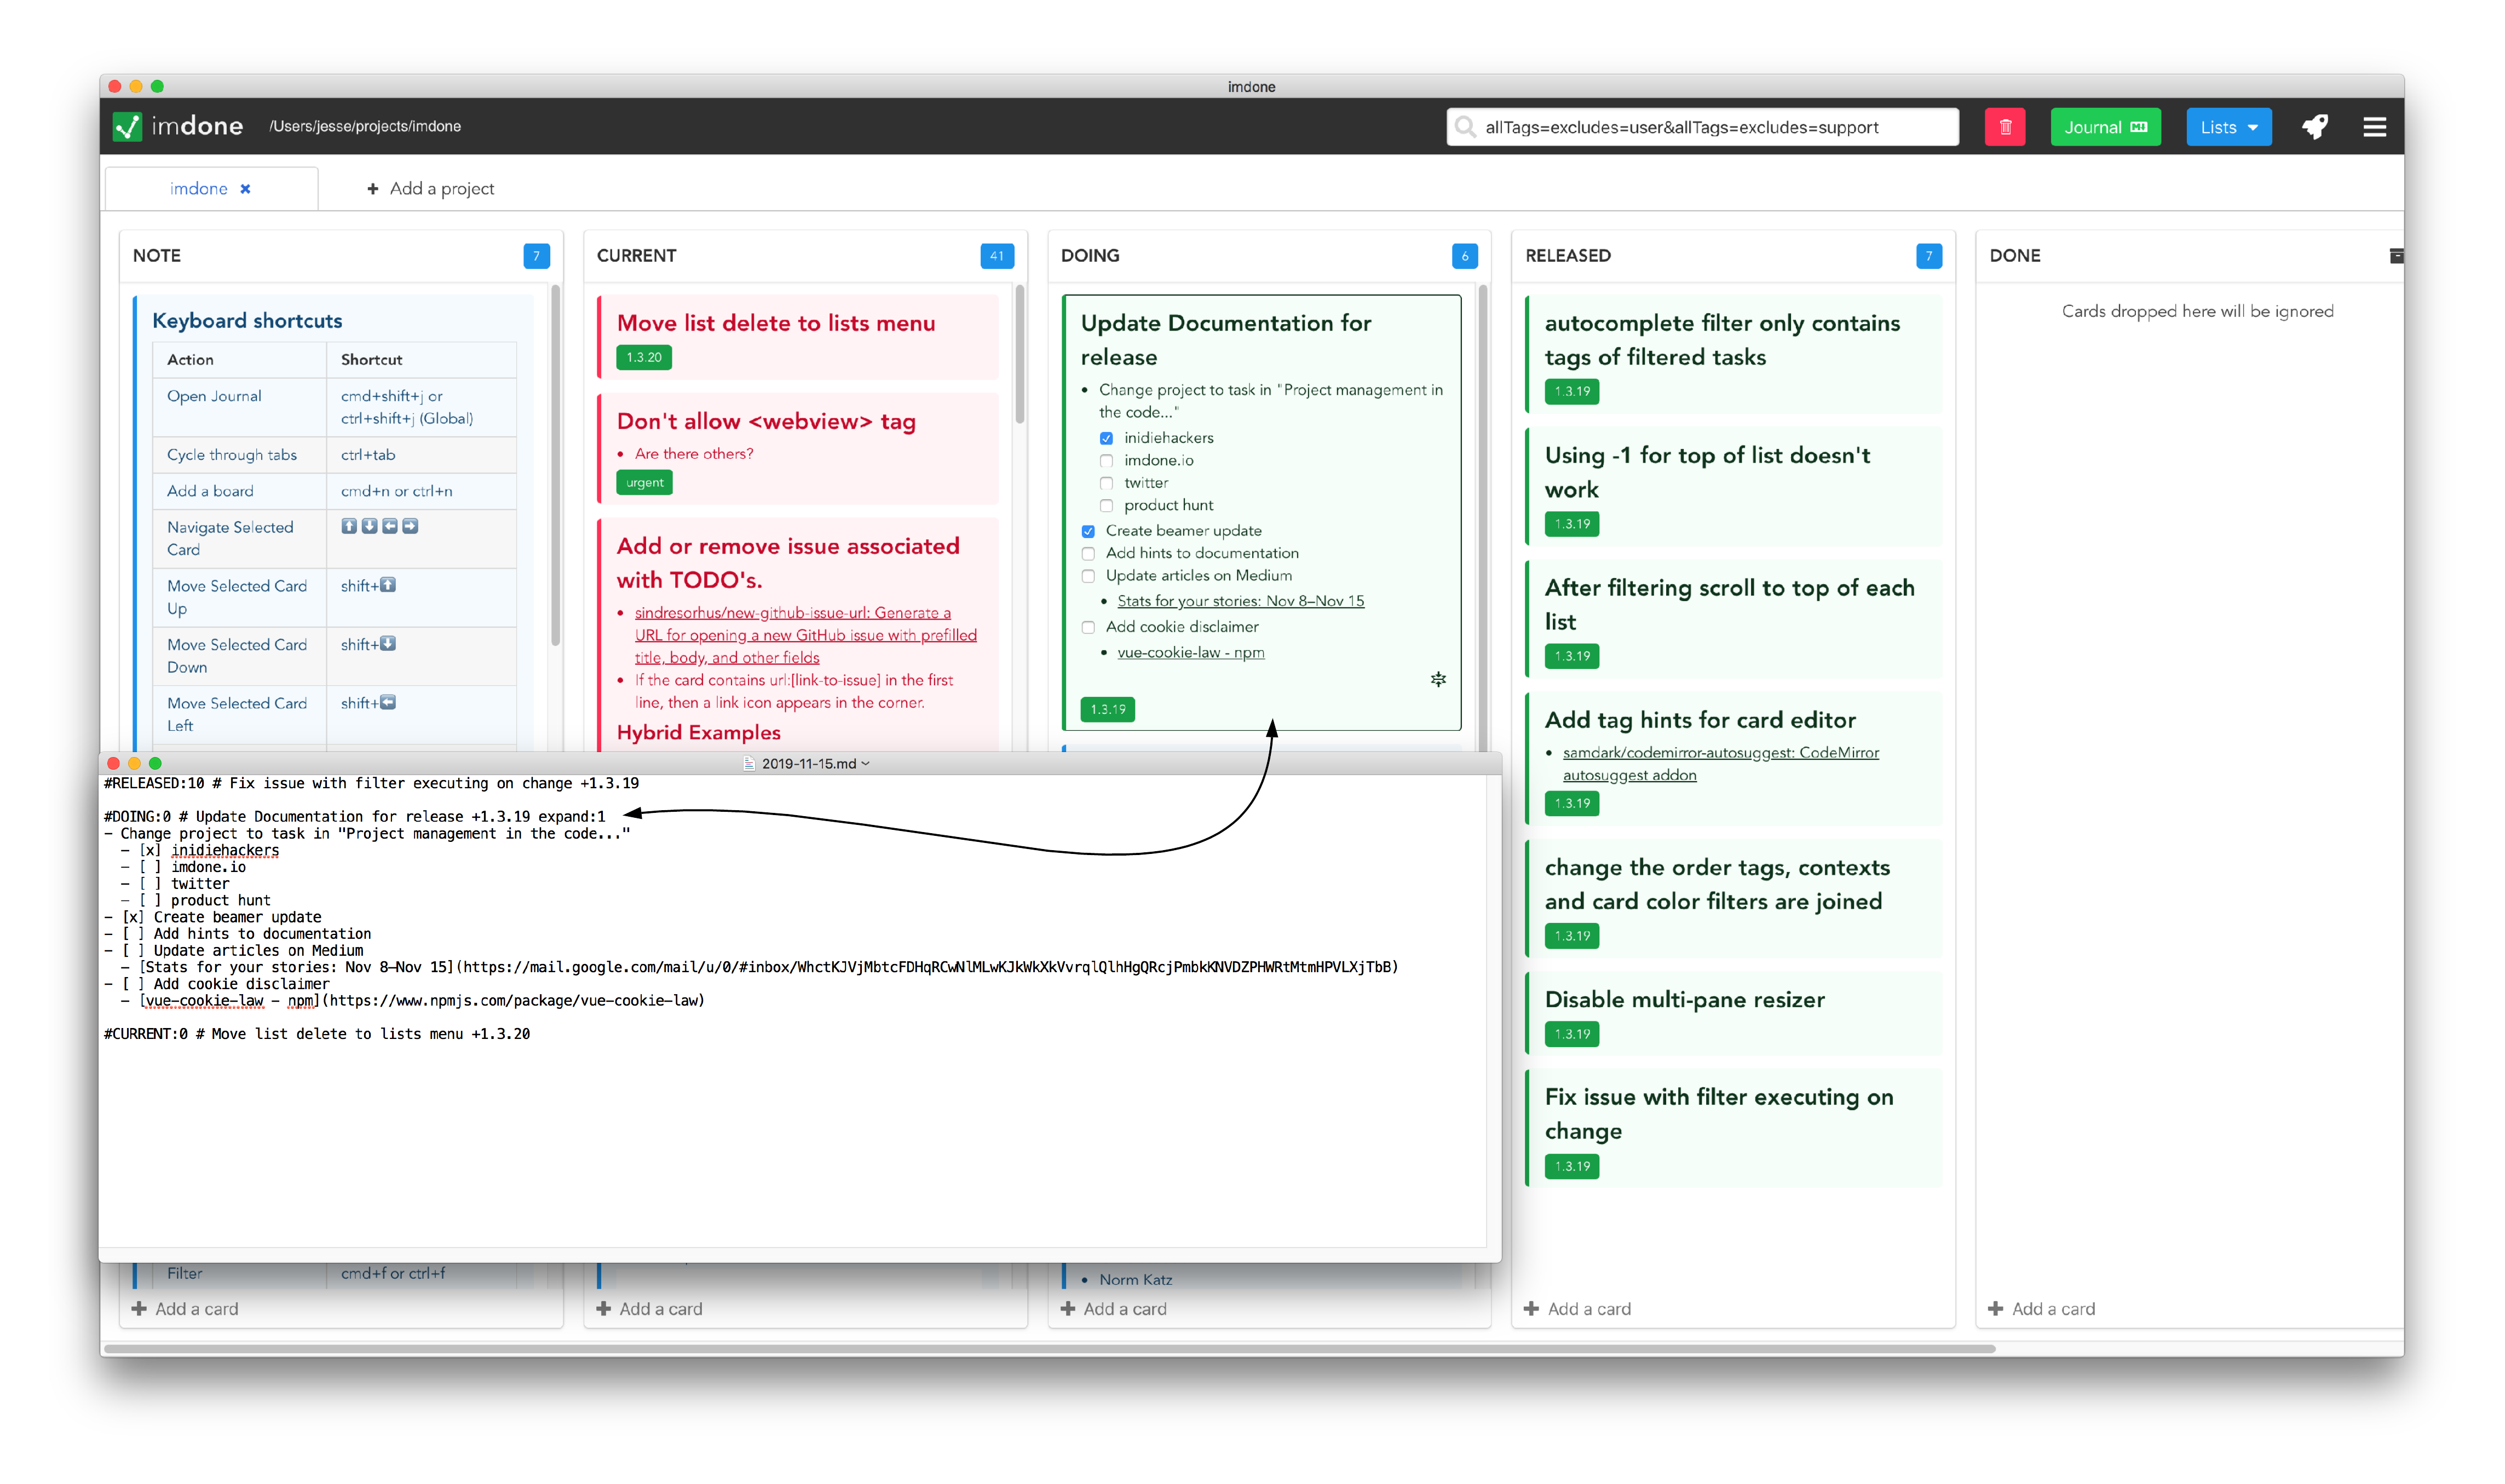
Task: Click the CURRENT list count badge 41
Action: coord(996,256)
